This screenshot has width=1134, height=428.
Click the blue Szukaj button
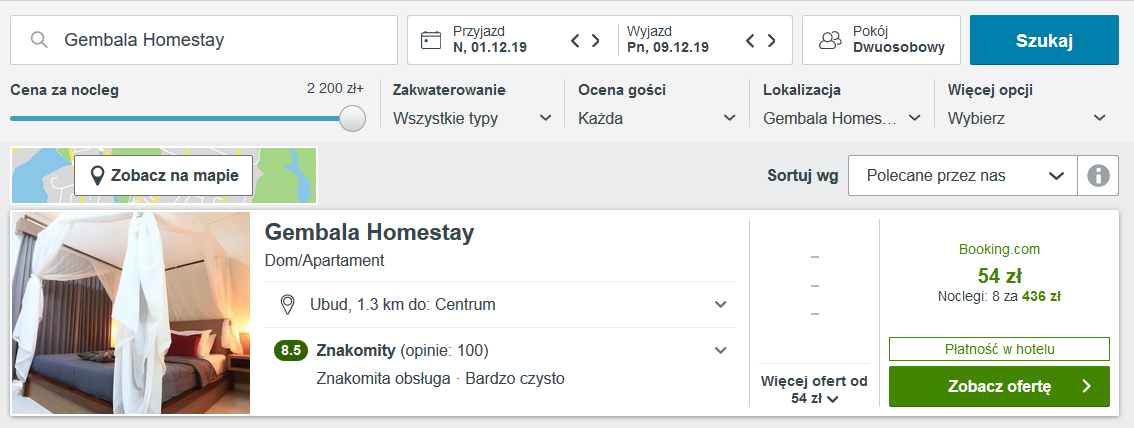pyautogui.click(x=1044, y=40)
